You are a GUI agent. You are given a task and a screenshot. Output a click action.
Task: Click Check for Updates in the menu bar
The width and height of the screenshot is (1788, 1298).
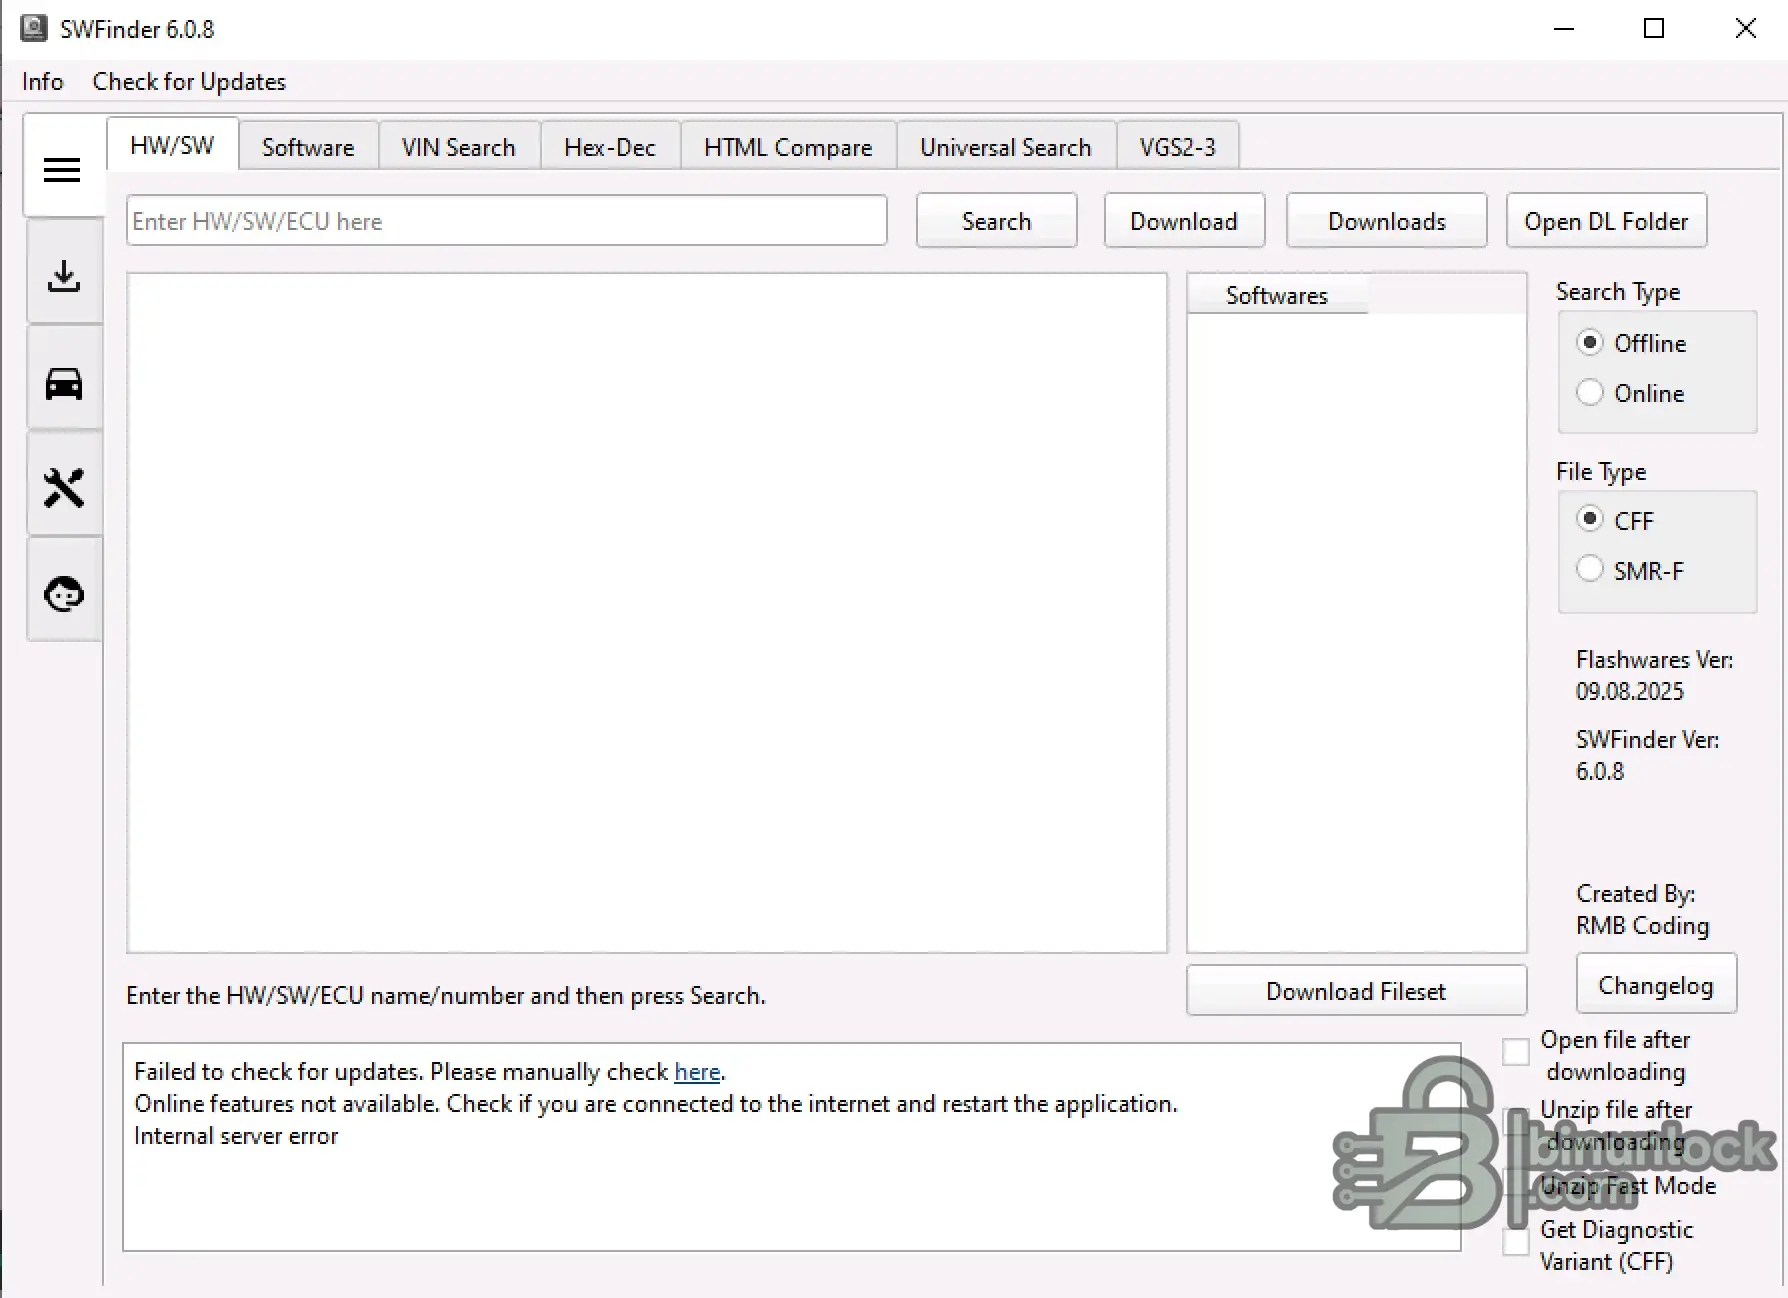188,81
